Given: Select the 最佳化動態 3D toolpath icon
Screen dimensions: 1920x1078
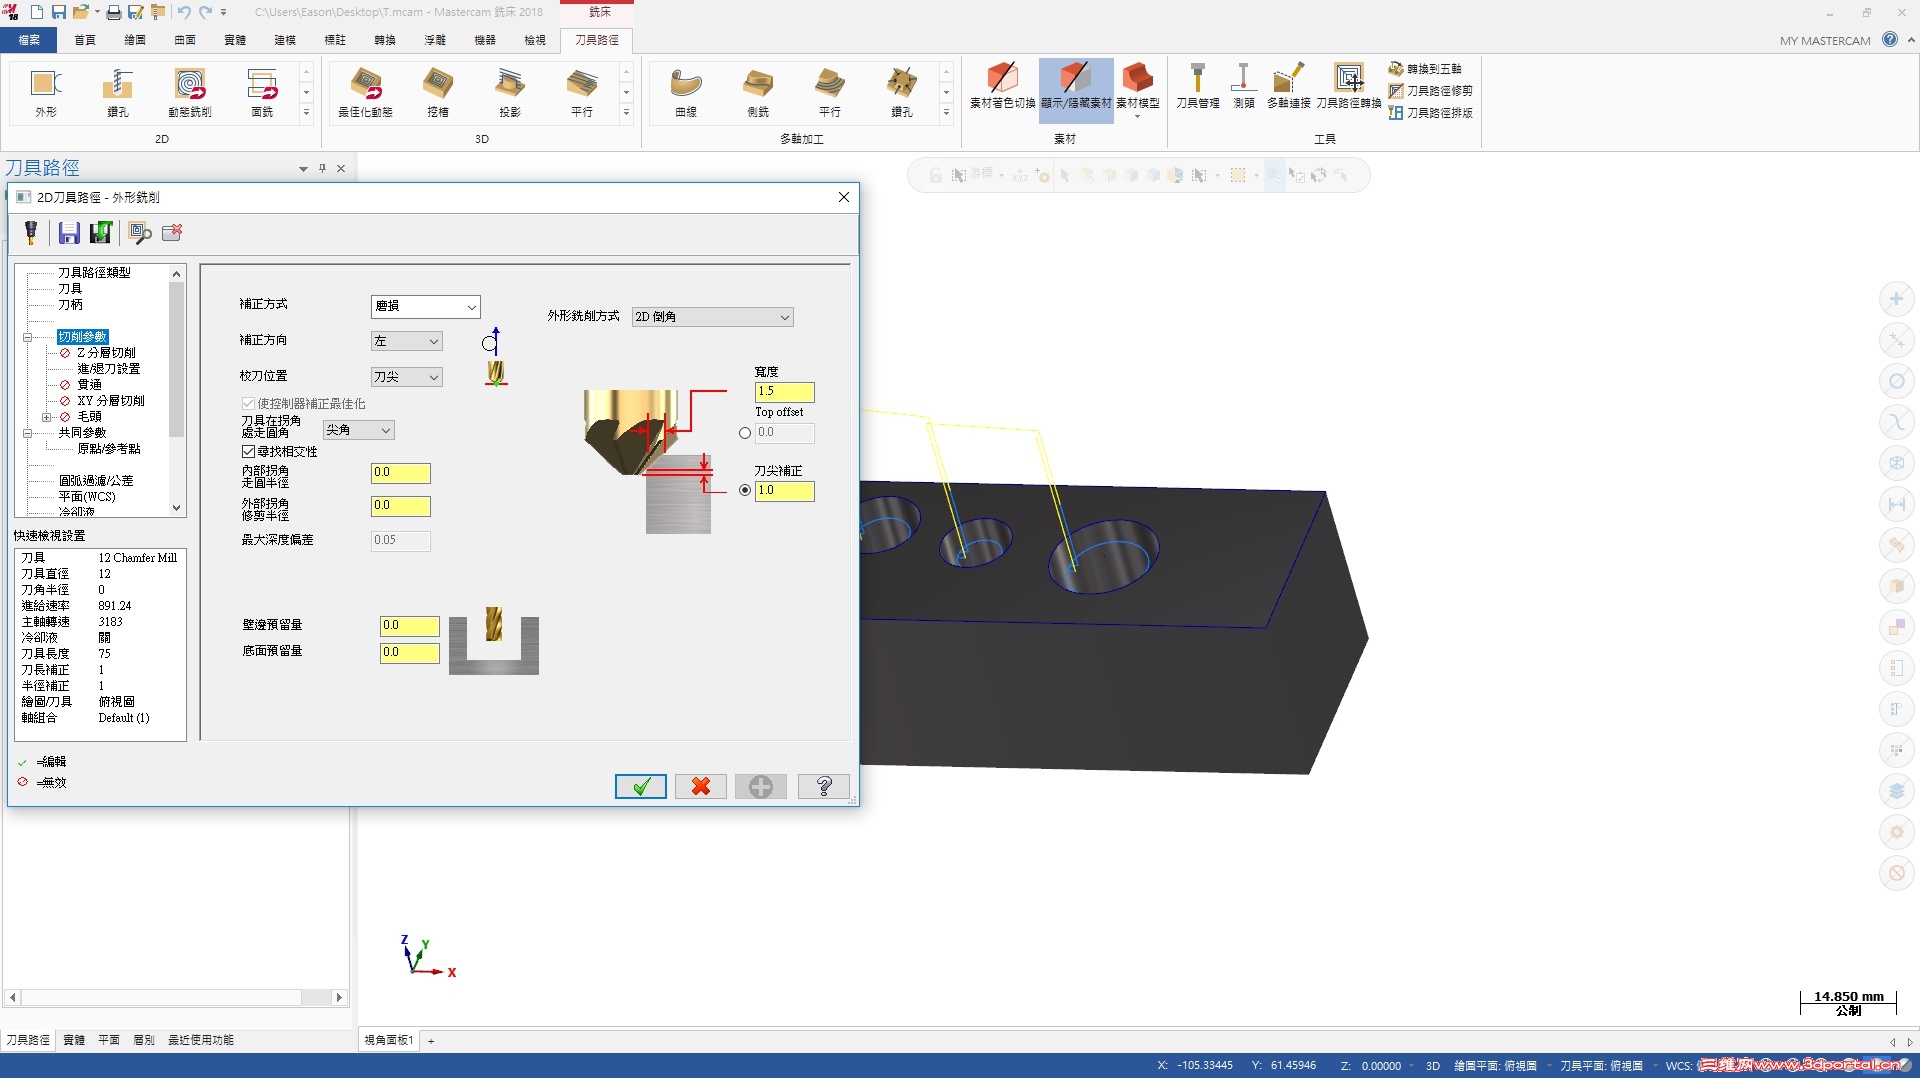Looking at the screenshot, I should click(366, 92).
